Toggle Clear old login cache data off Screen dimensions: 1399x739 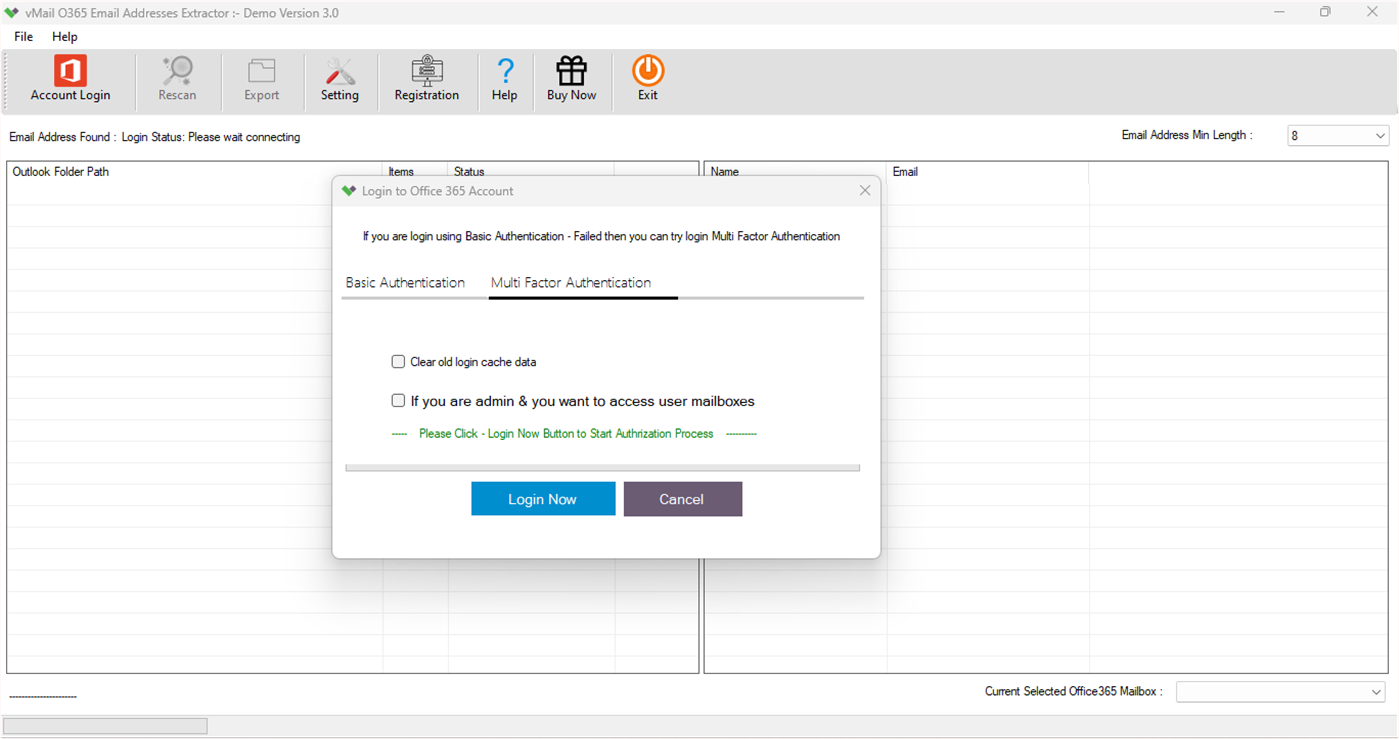tap(398, 361)
